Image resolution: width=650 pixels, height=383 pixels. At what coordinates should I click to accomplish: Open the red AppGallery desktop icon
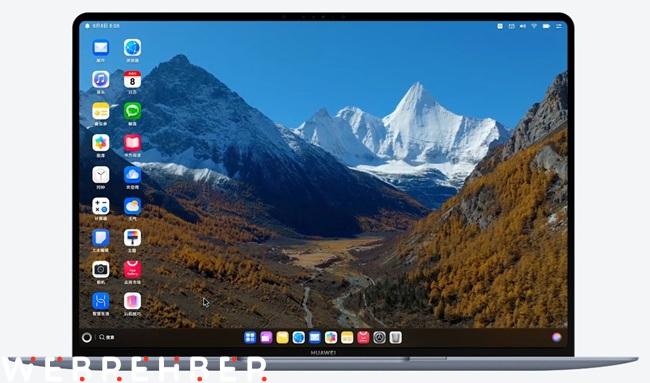click(132, 269)
